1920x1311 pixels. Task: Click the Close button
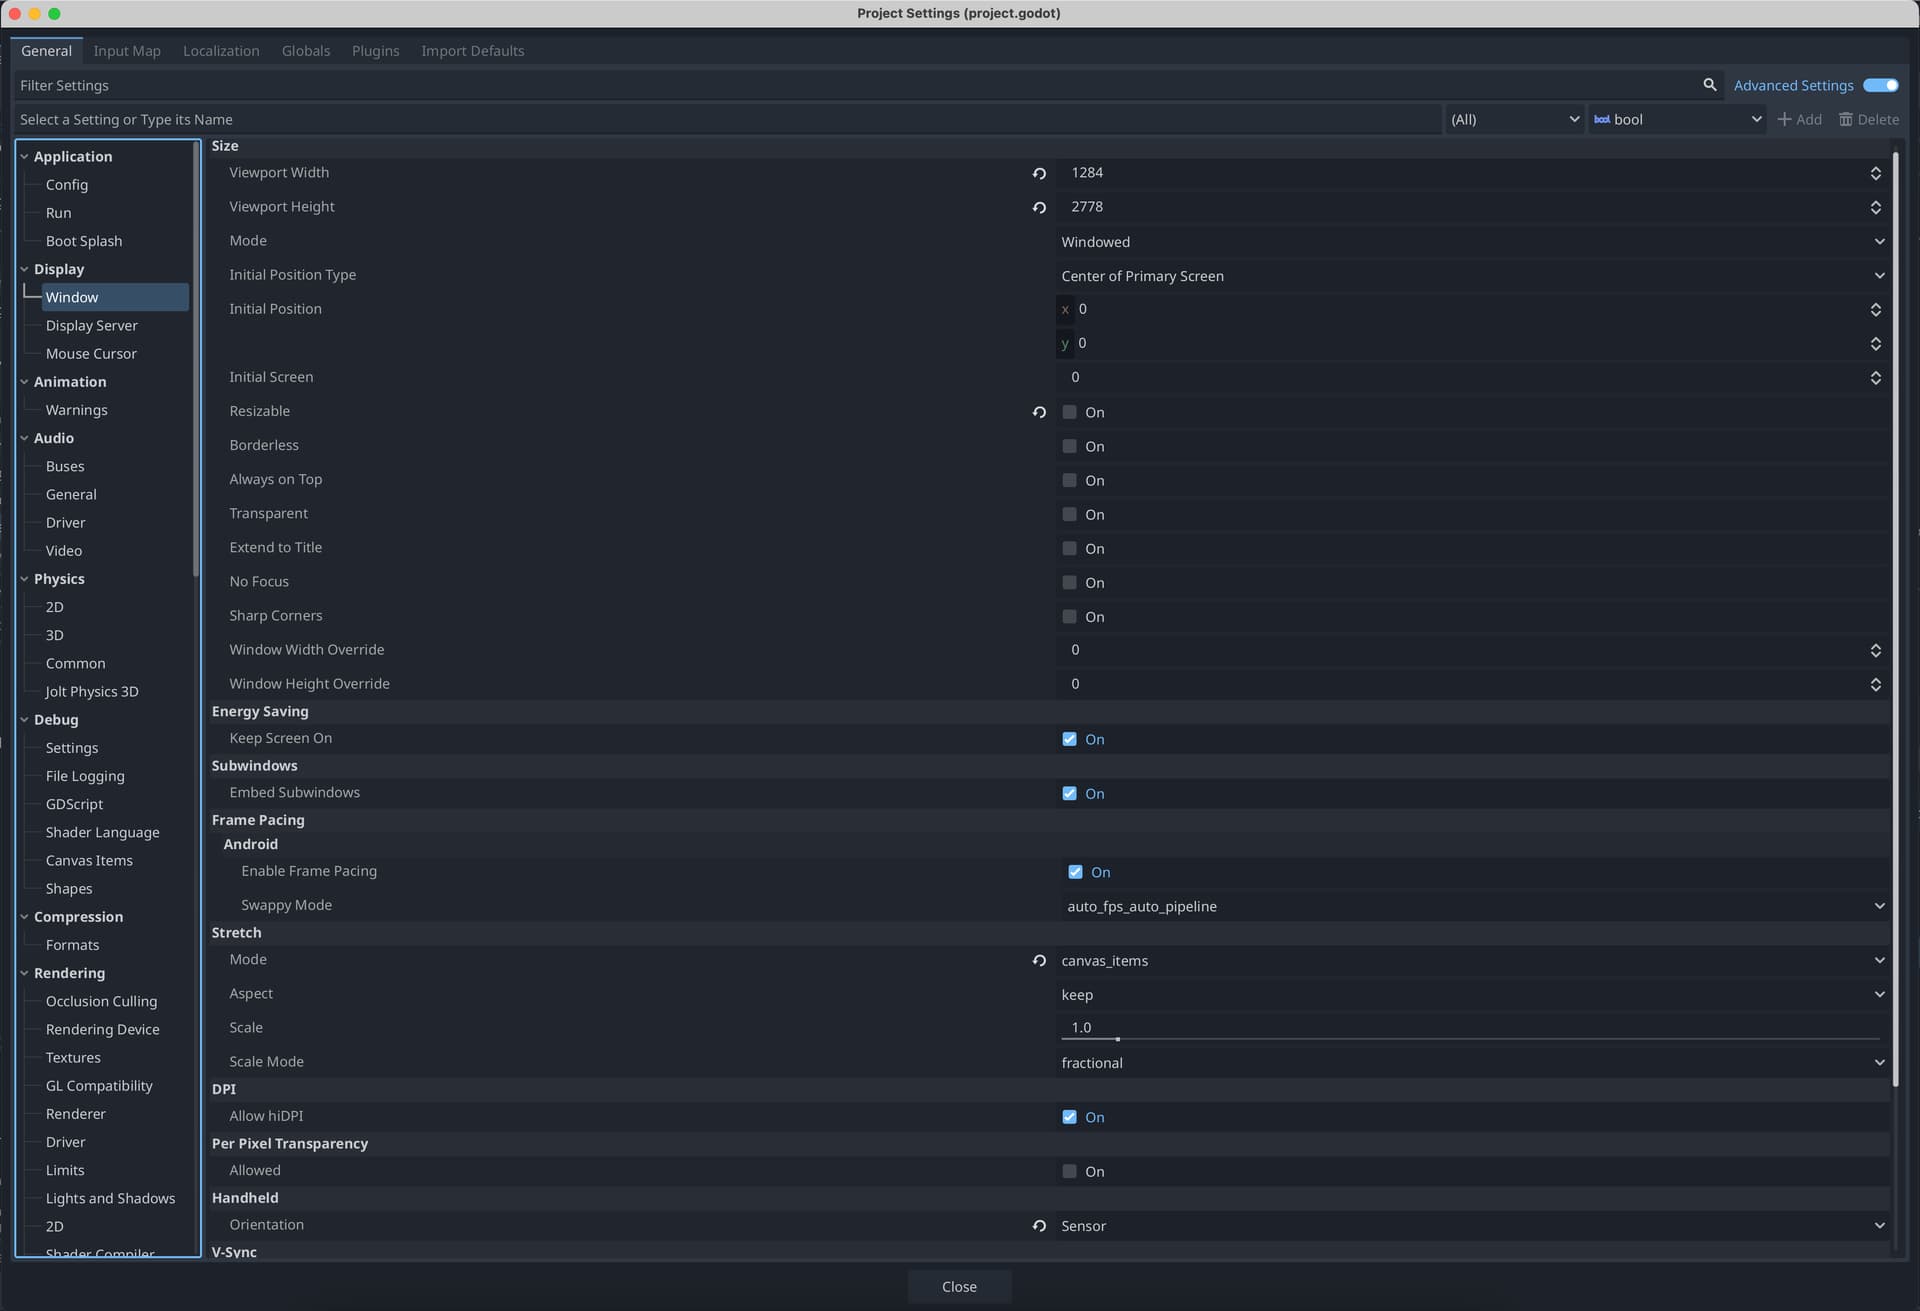[958, 1287]
